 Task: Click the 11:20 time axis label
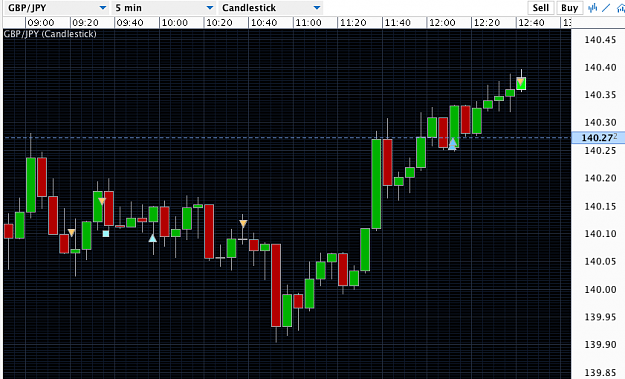click(353, 23)
